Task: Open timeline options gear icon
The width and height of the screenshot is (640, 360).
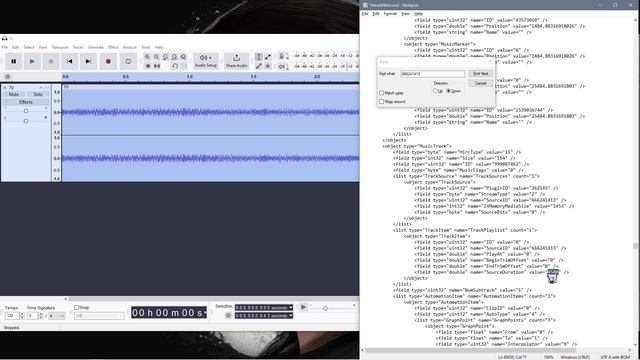Action: [7, 76]
